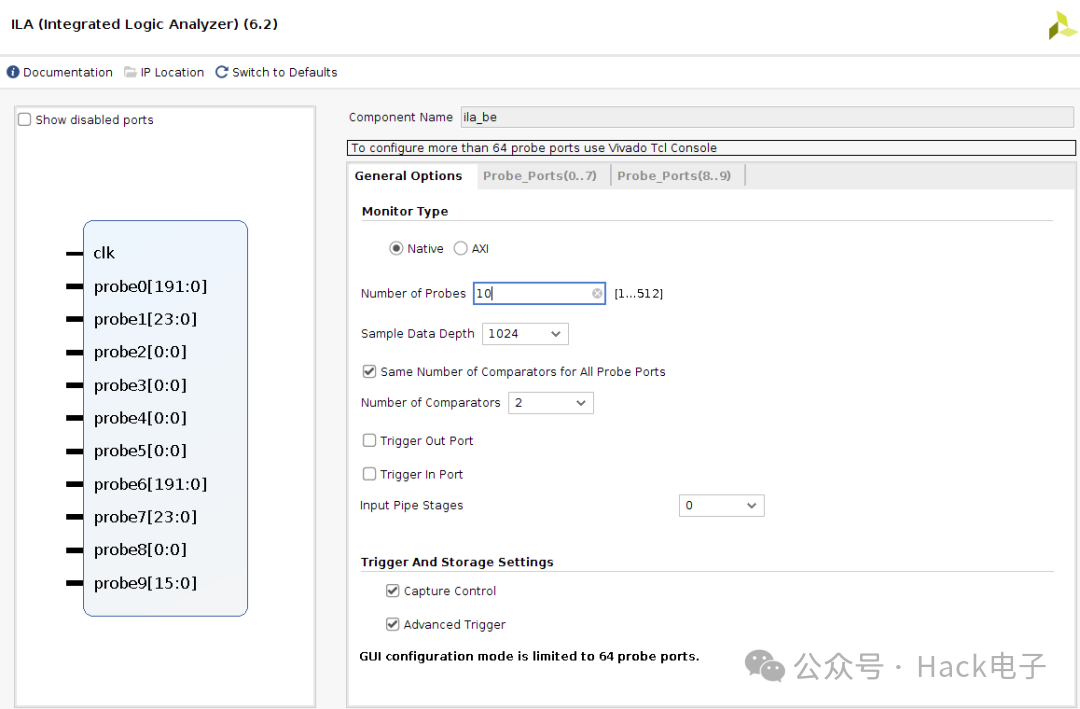Enable the Show disabled ports checkbox
Image resolution: width=1080 pixels, height=709 pixels.
click(x=25, y=120)
